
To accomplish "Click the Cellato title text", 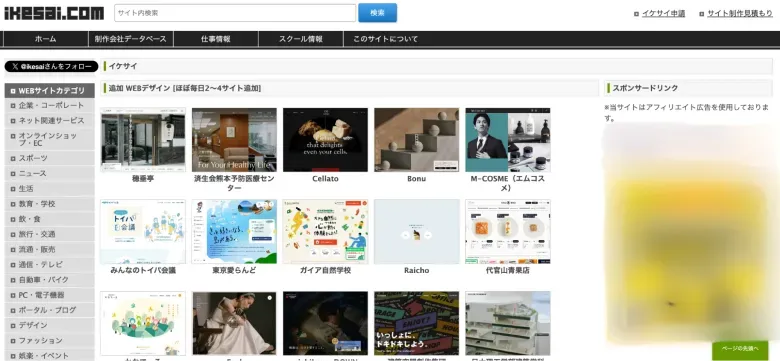I will 325,179.
